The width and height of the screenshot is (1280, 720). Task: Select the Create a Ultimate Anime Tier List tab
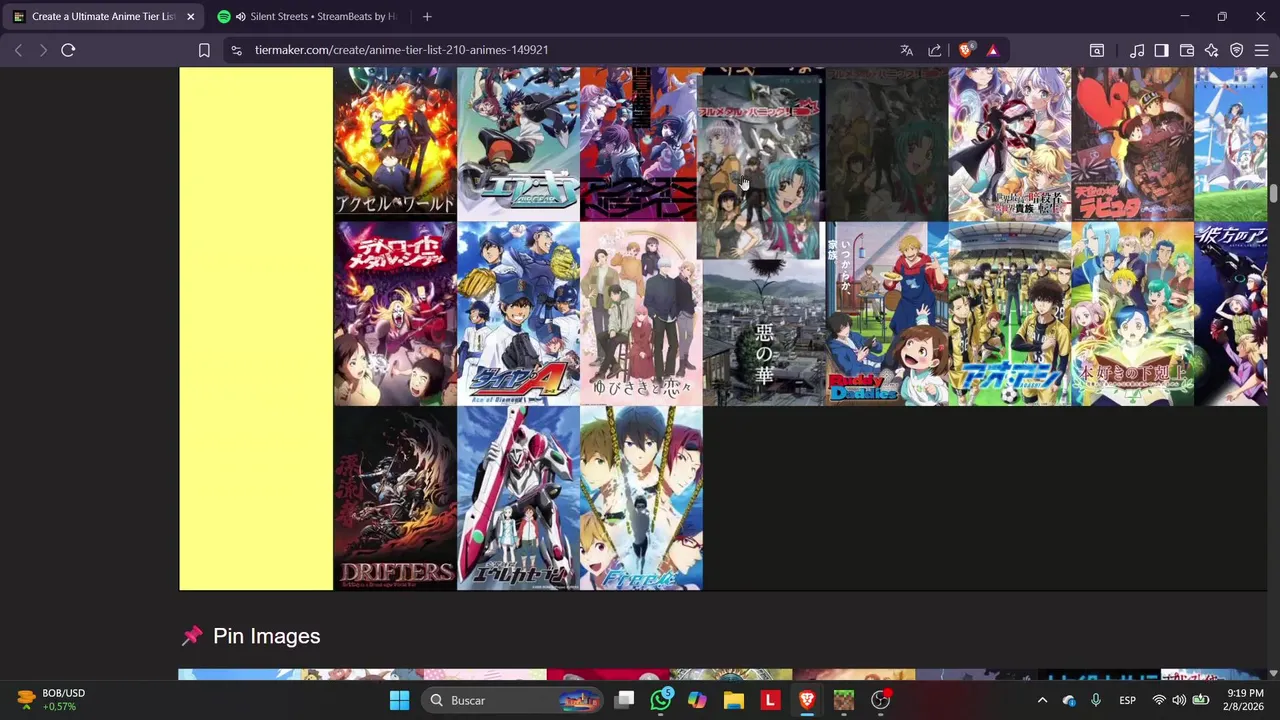pyautogui.click(x=103, y=17)
